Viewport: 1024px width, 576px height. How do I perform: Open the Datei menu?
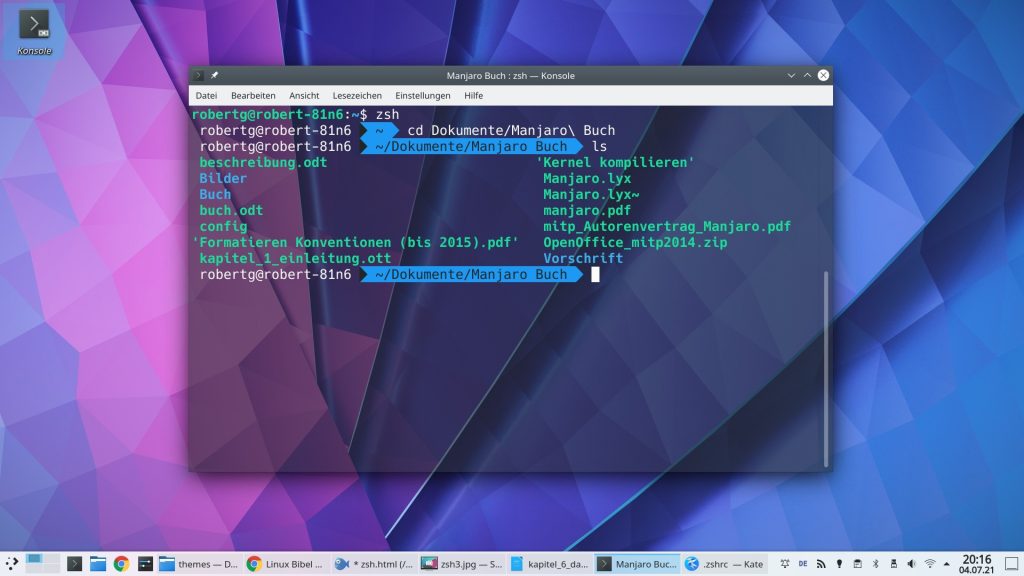(206, 95)
